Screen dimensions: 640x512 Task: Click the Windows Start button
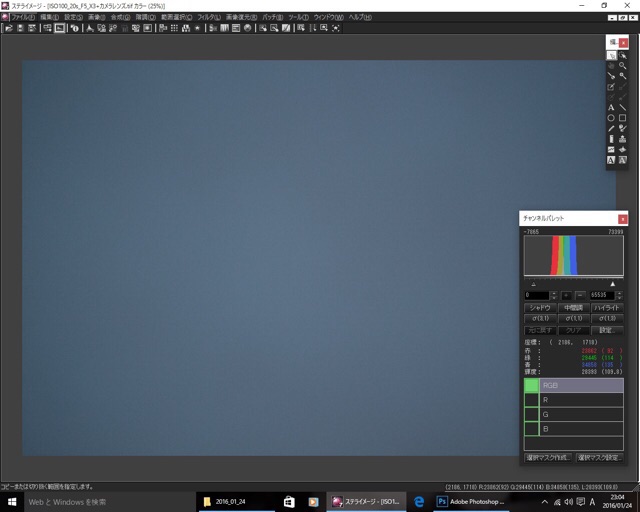coord(12,502)
